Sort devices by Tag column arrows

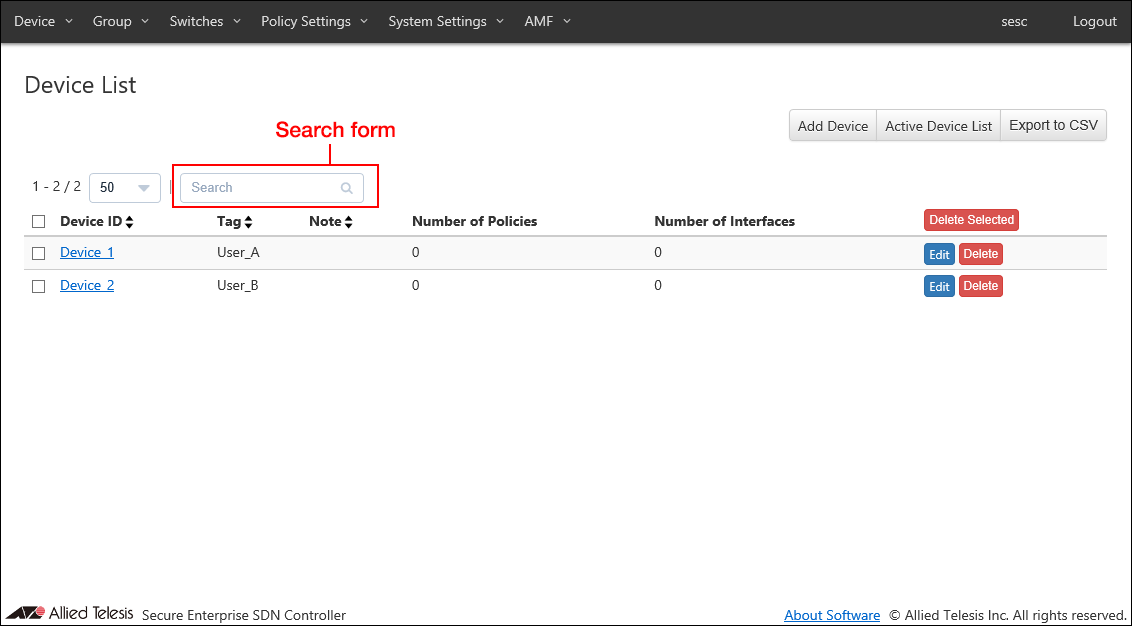click(x=248, y=222)
